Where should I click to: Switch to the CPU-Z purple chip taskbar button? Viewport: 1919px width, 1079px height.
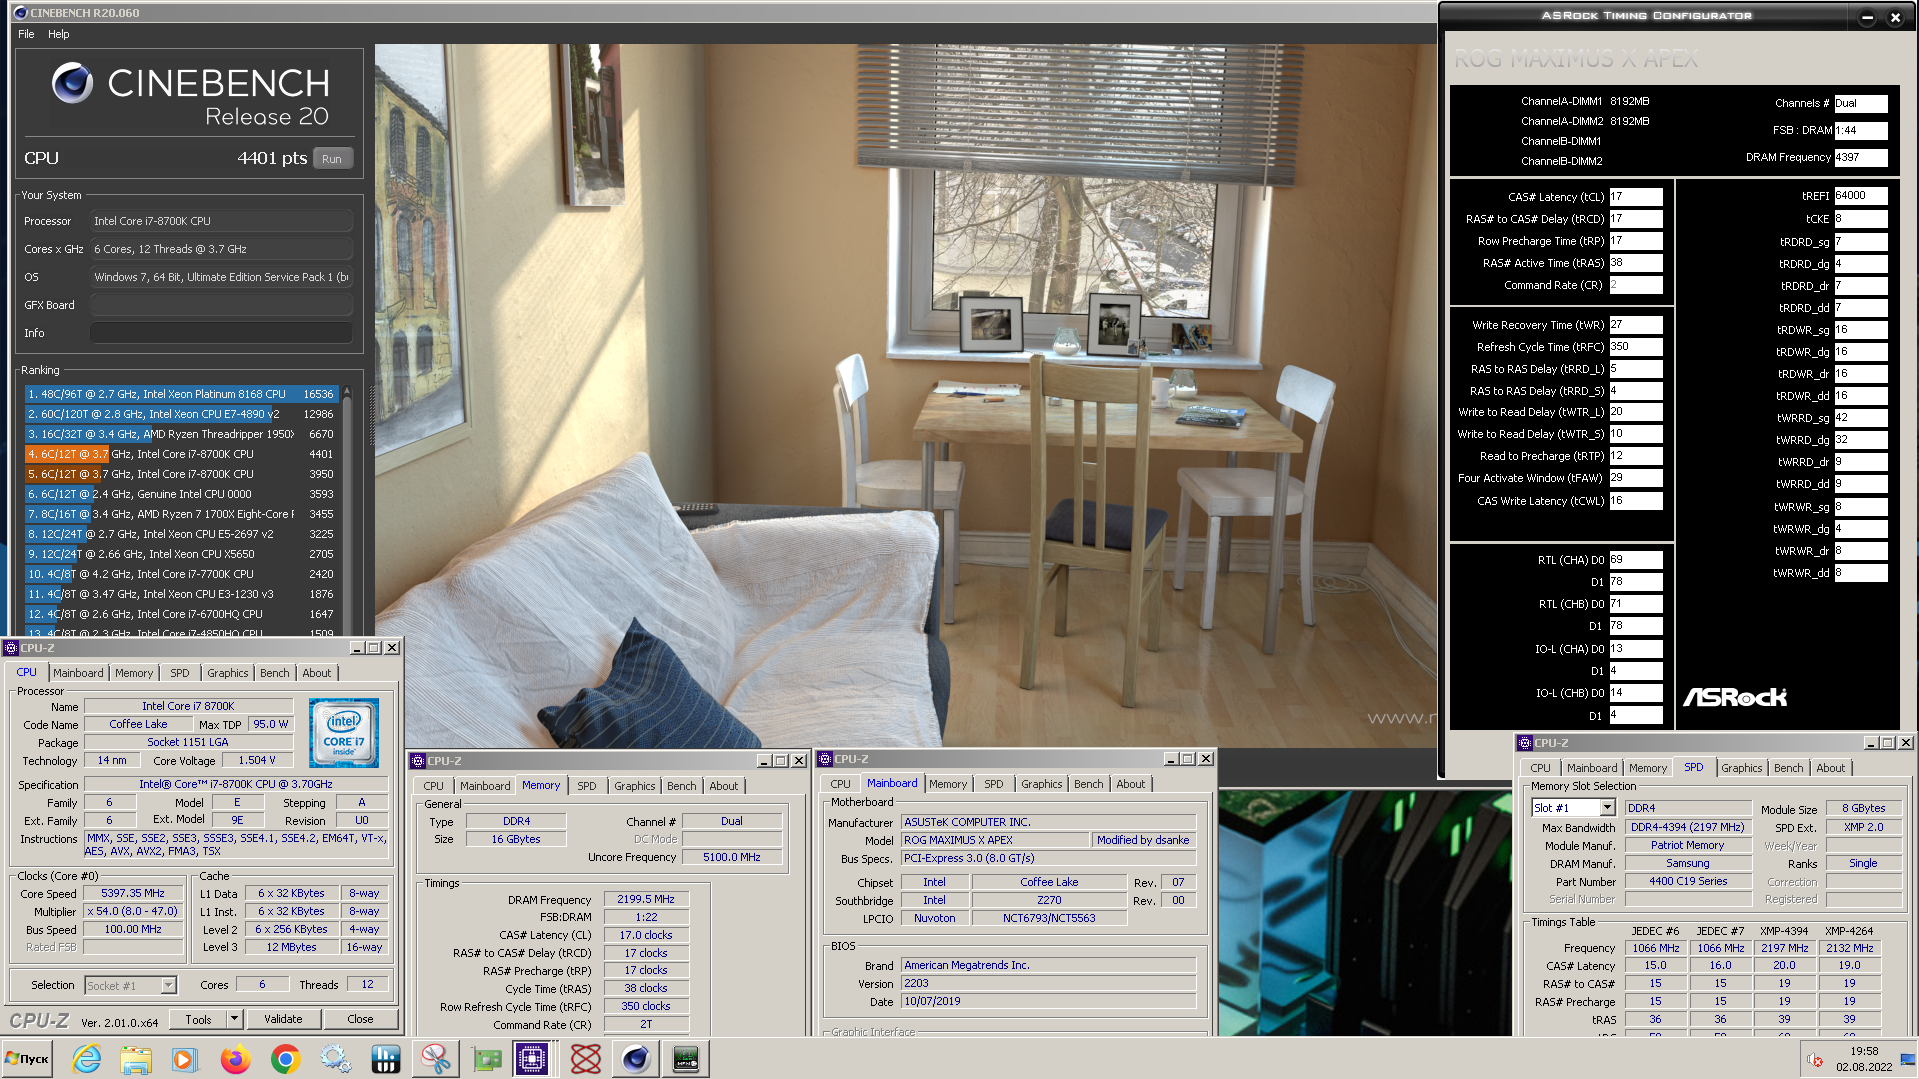click(532, 1059)
